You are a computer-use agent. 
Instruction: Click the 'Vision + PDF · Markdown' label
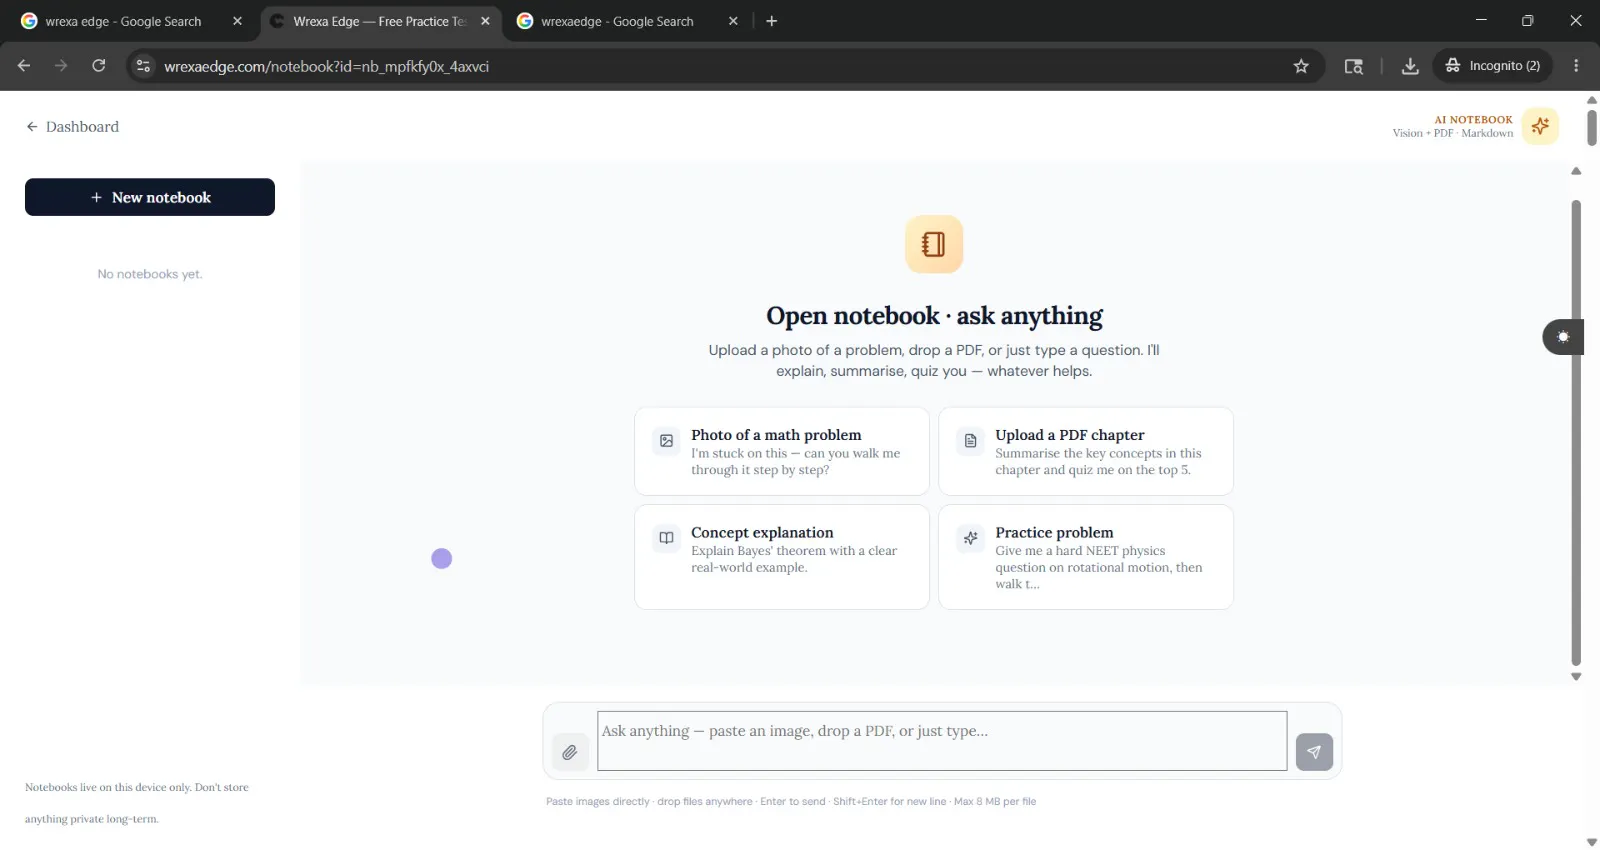[1453, 133]
